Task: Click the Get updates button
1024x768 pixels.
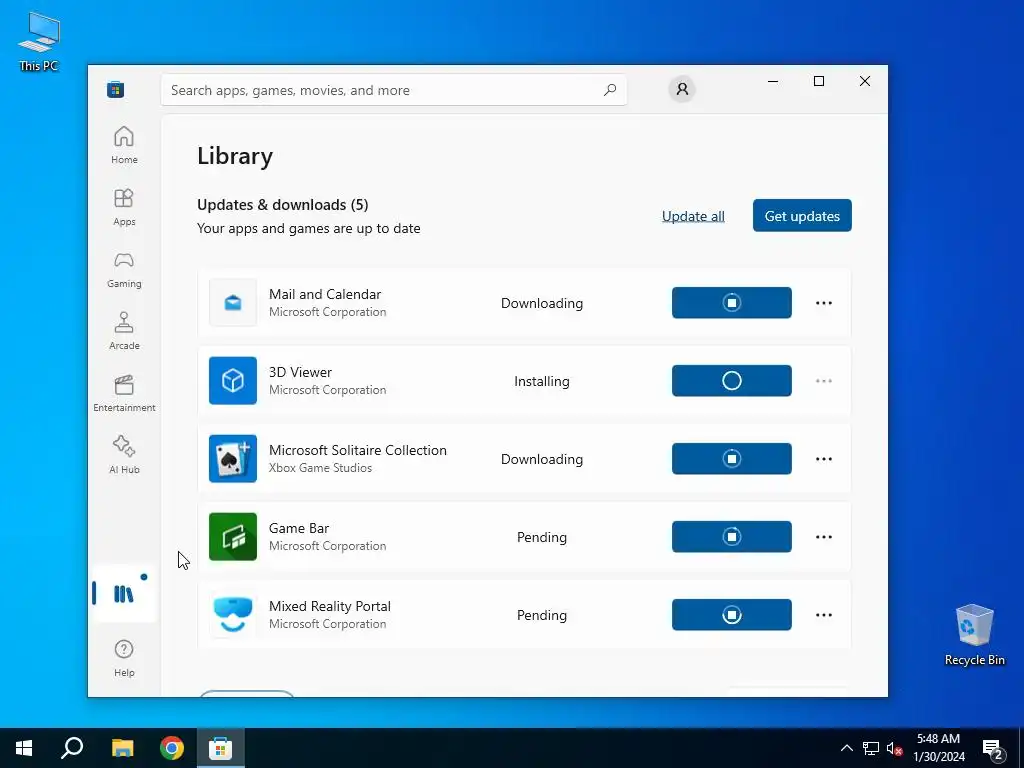Action: 802,216
